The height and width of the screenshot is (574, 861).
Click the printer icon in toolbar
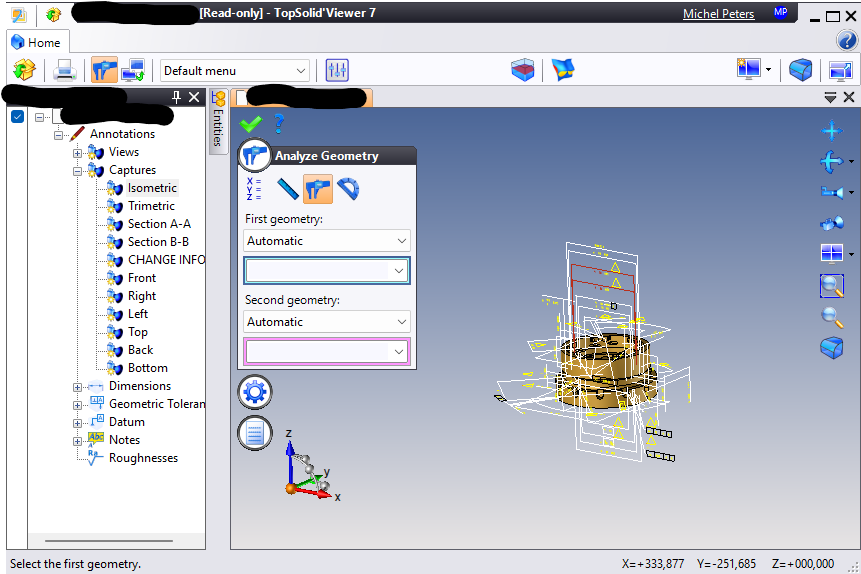65,70
